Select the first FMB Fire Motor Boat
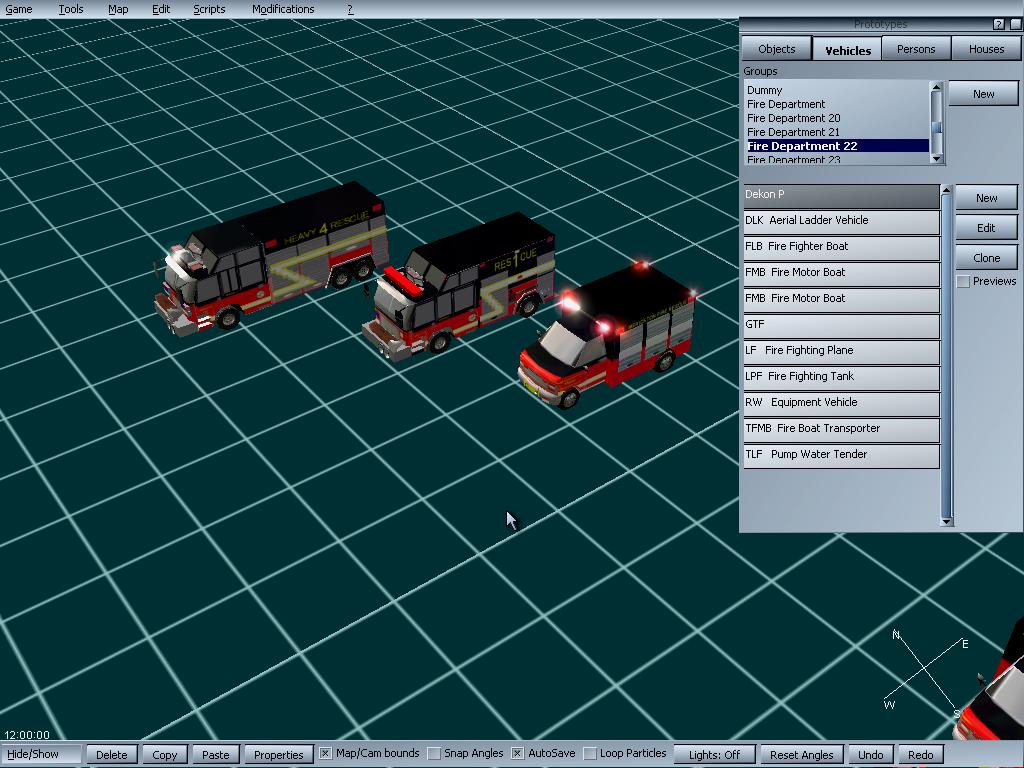This screenshot has width=1024, height=768. (x=841, y=273)
